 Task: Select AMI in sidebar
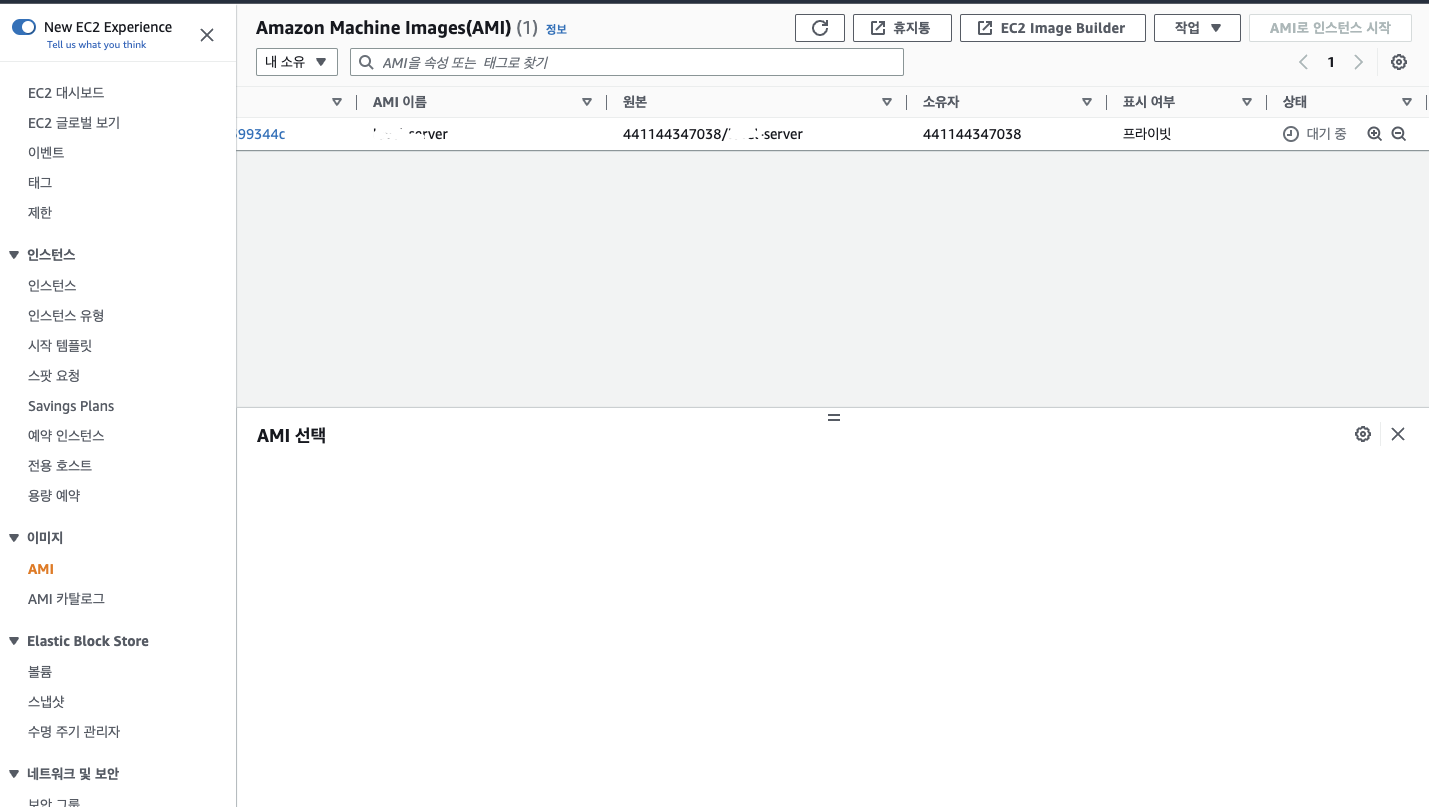tap(41, 569)
